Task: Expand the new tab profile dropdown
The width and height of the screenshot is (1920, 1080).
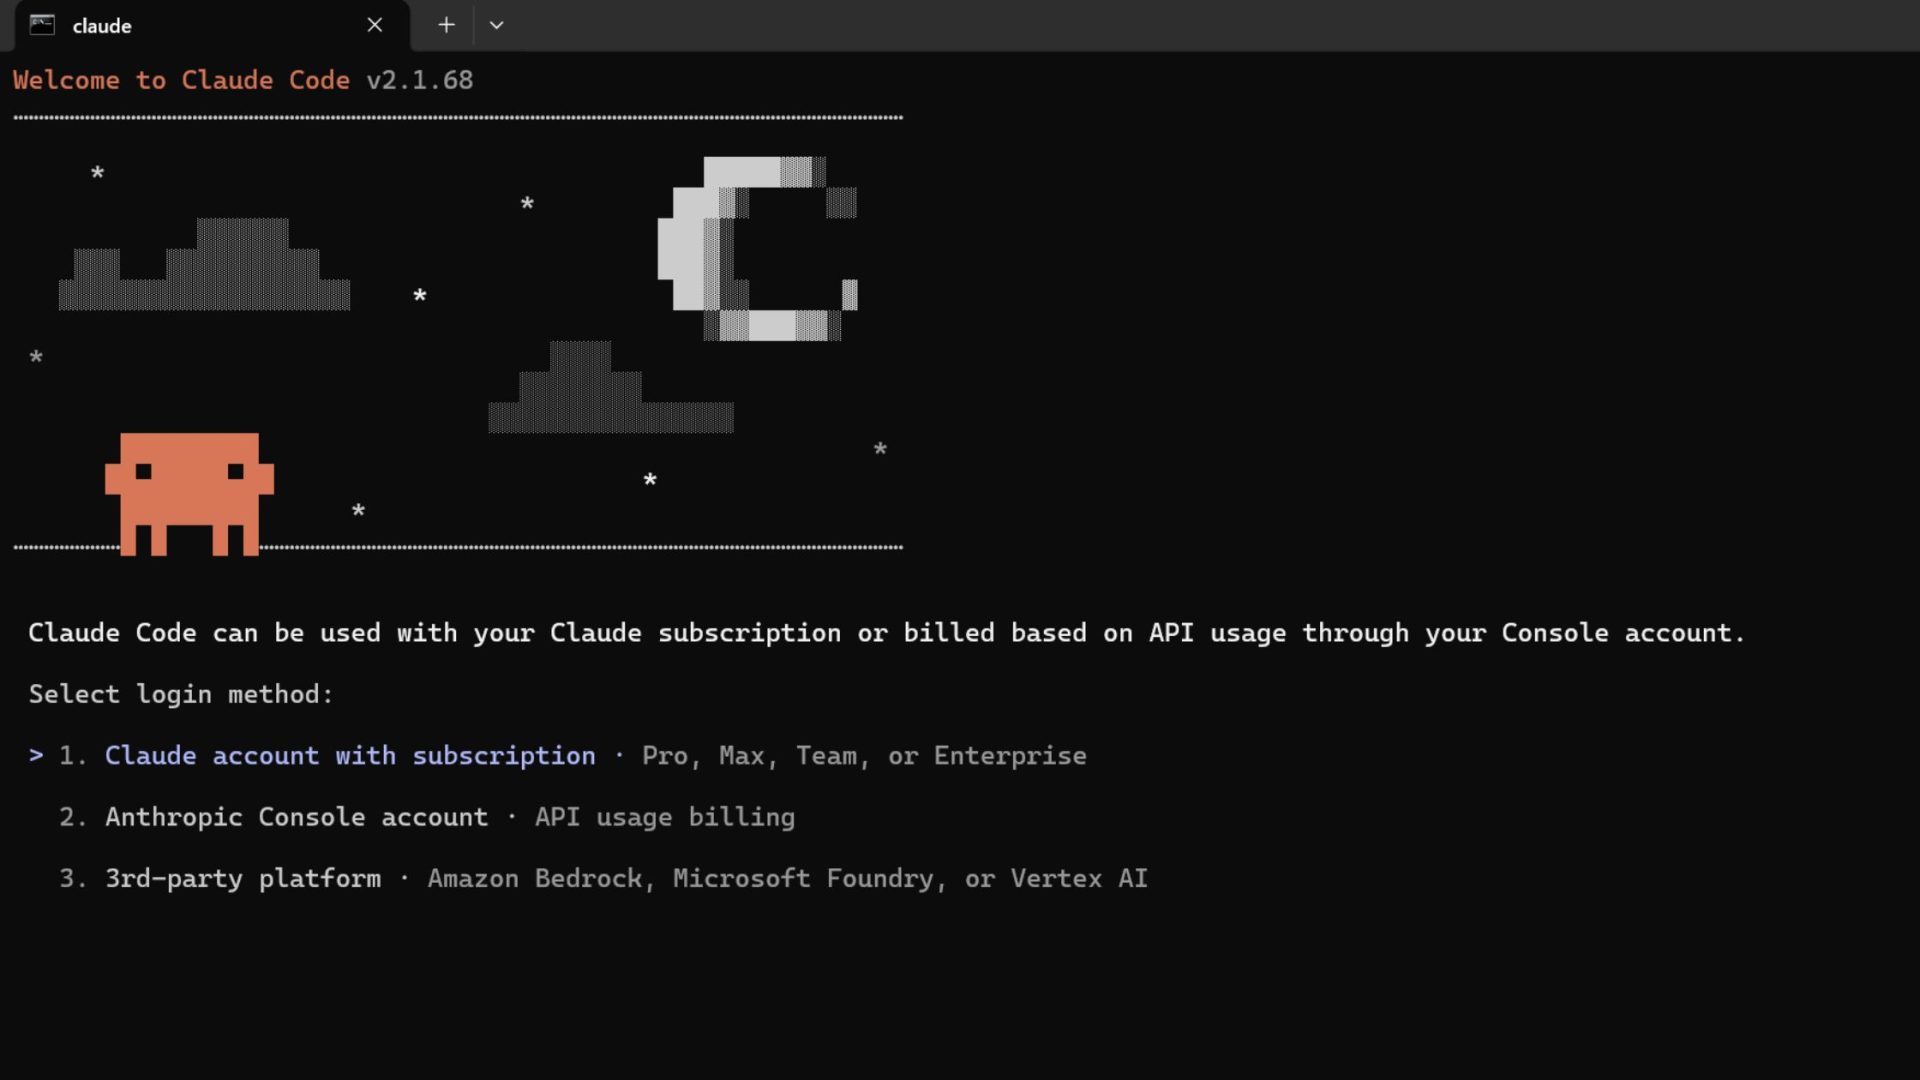Action: click(x=496, y=25)
